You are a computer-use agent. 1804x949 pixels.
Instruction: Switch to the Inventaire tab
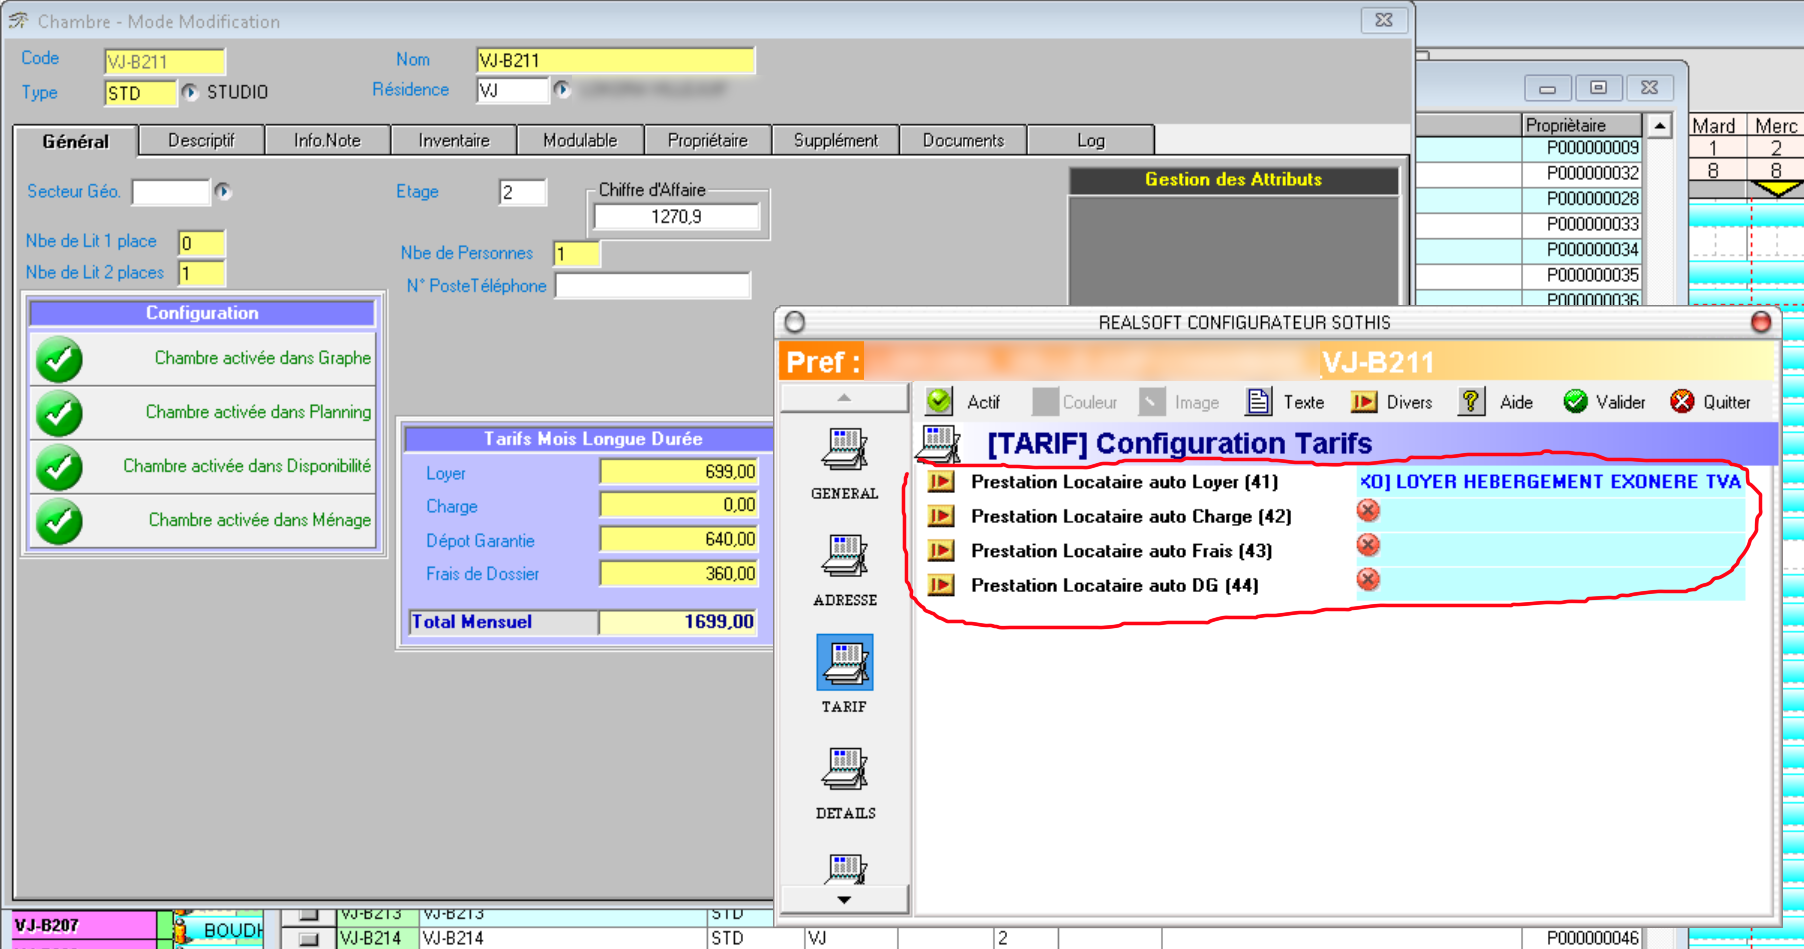coord(454,141)
